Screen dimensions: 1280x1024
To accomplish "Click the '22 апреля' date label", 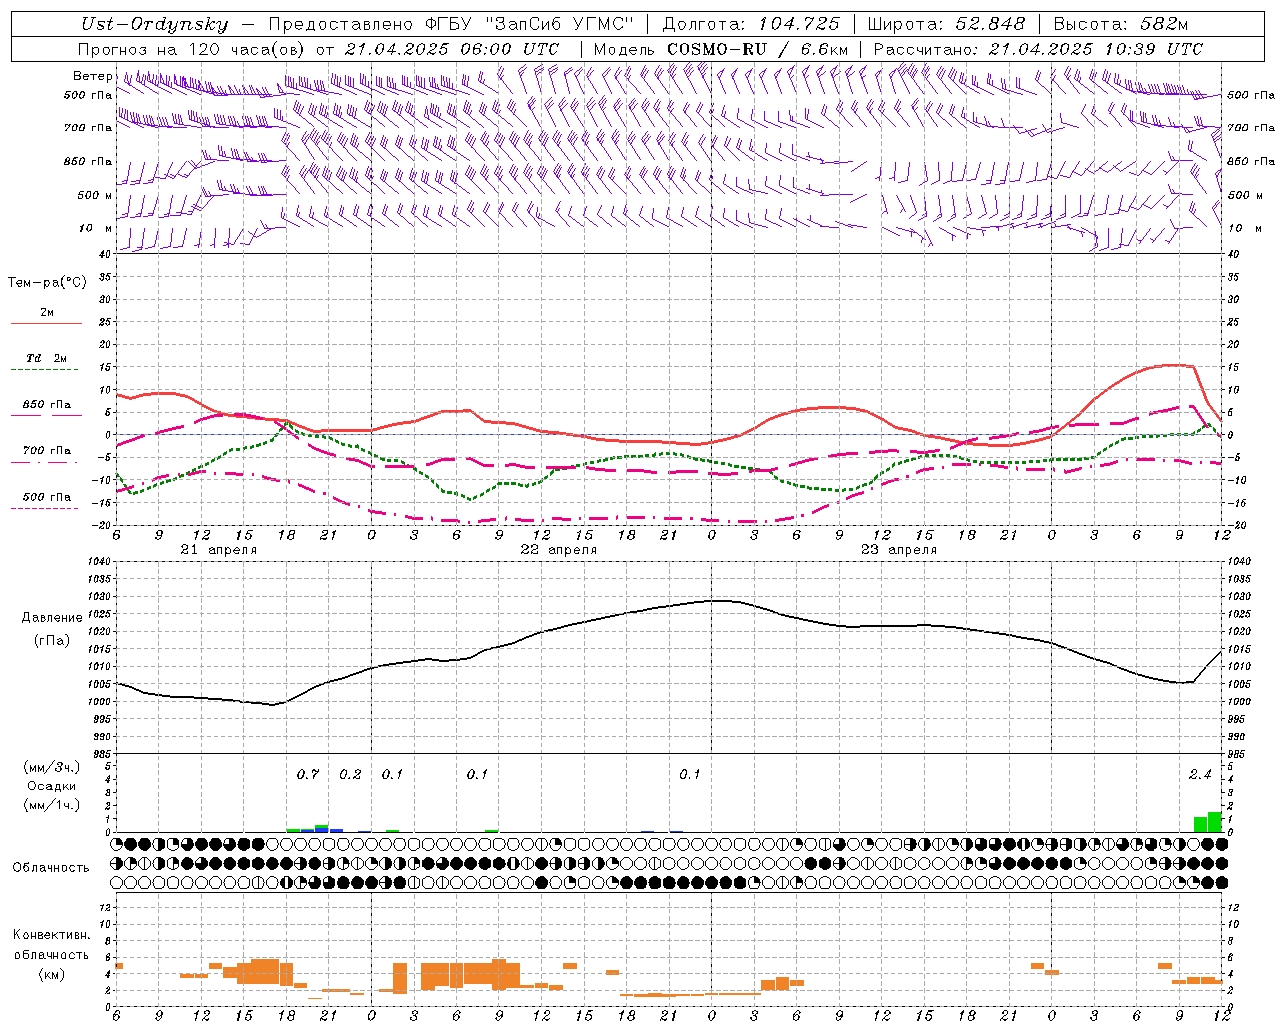I will point(558,550).
